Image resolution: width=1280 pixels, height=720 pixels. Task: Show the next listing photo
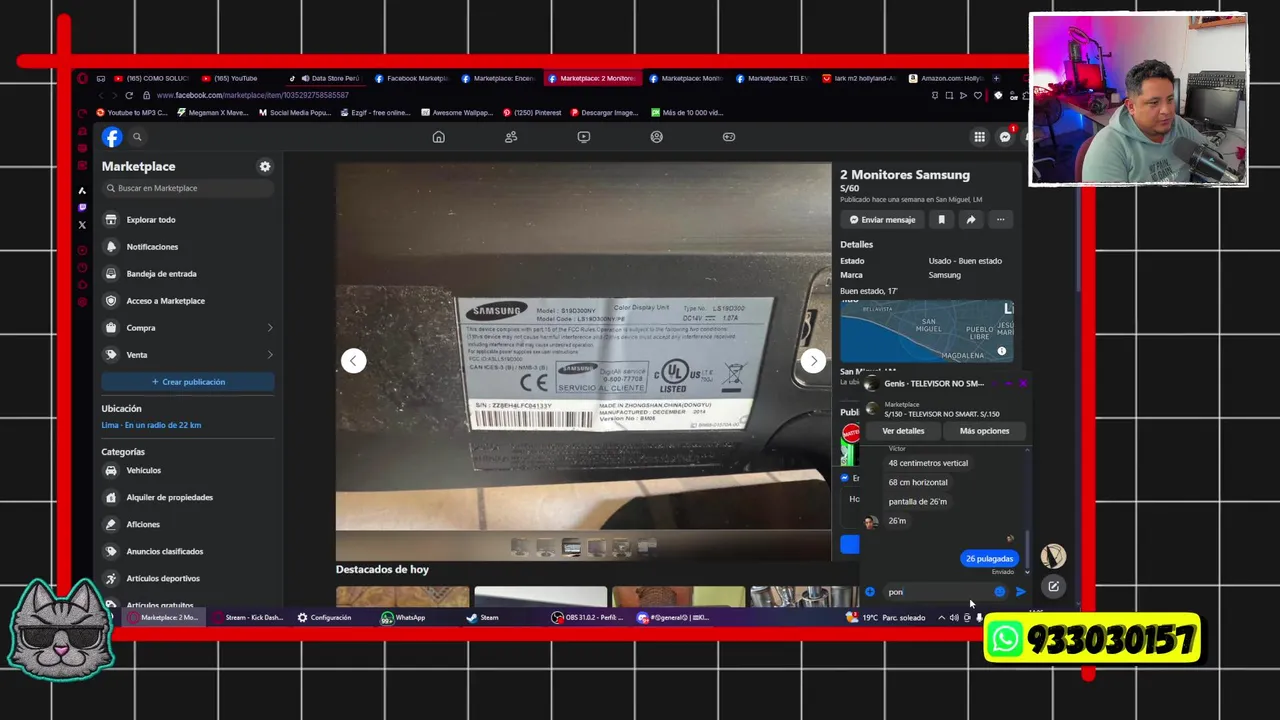813,361
